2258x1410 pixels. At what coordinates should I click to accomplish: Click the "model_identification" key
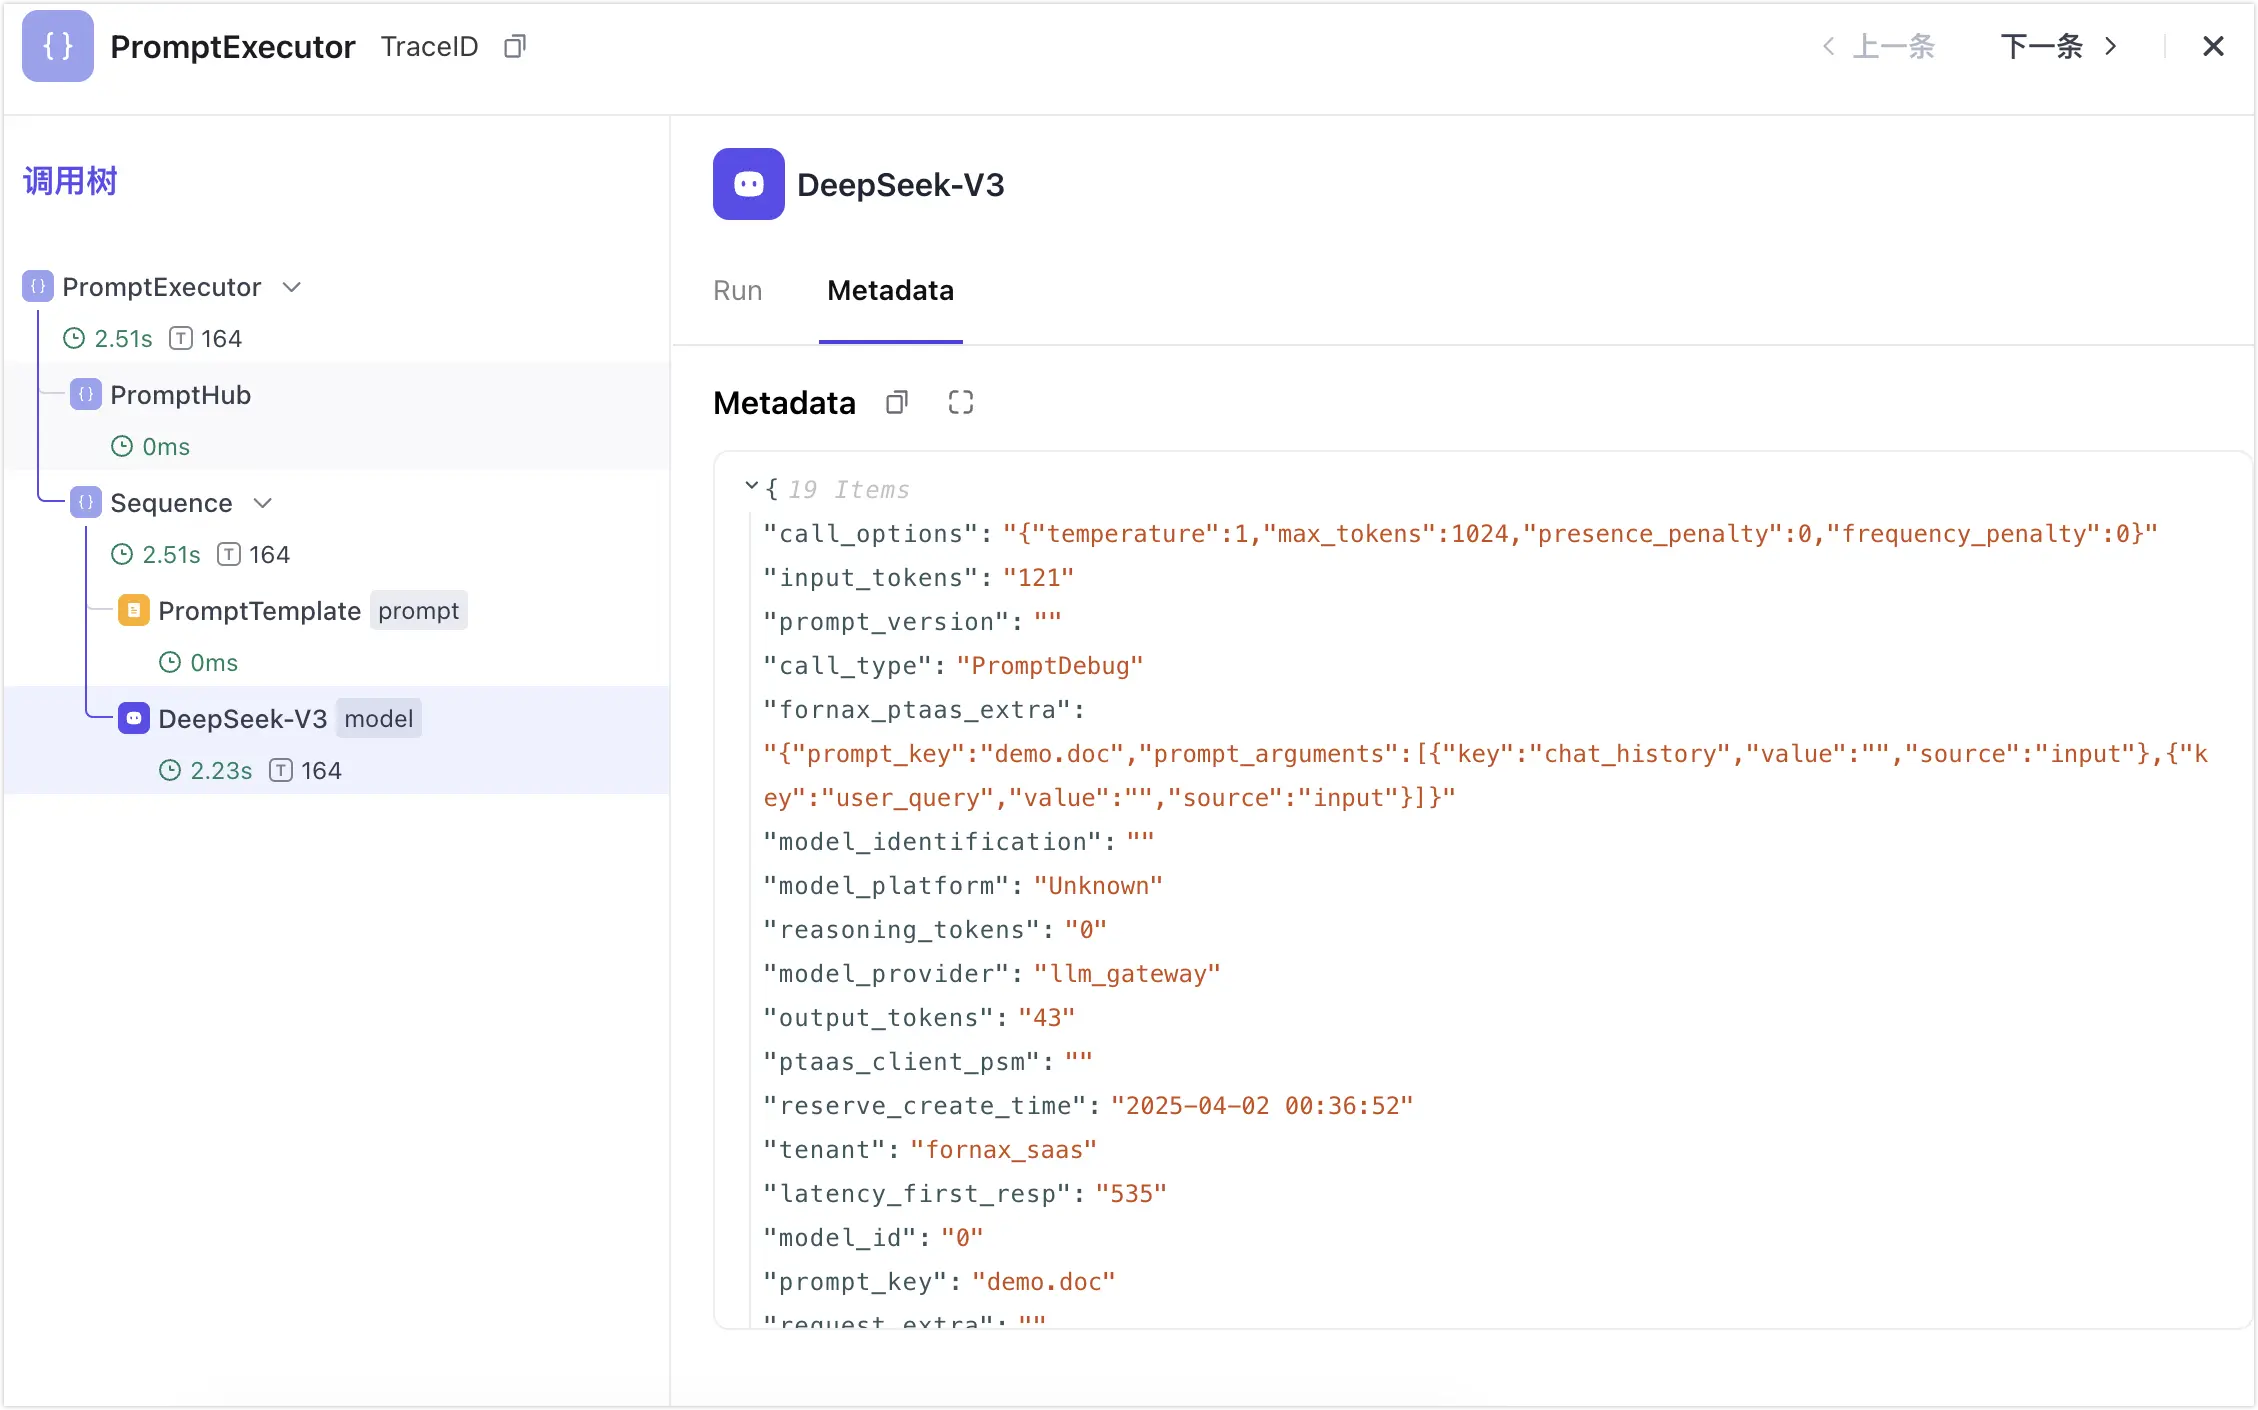932,842
